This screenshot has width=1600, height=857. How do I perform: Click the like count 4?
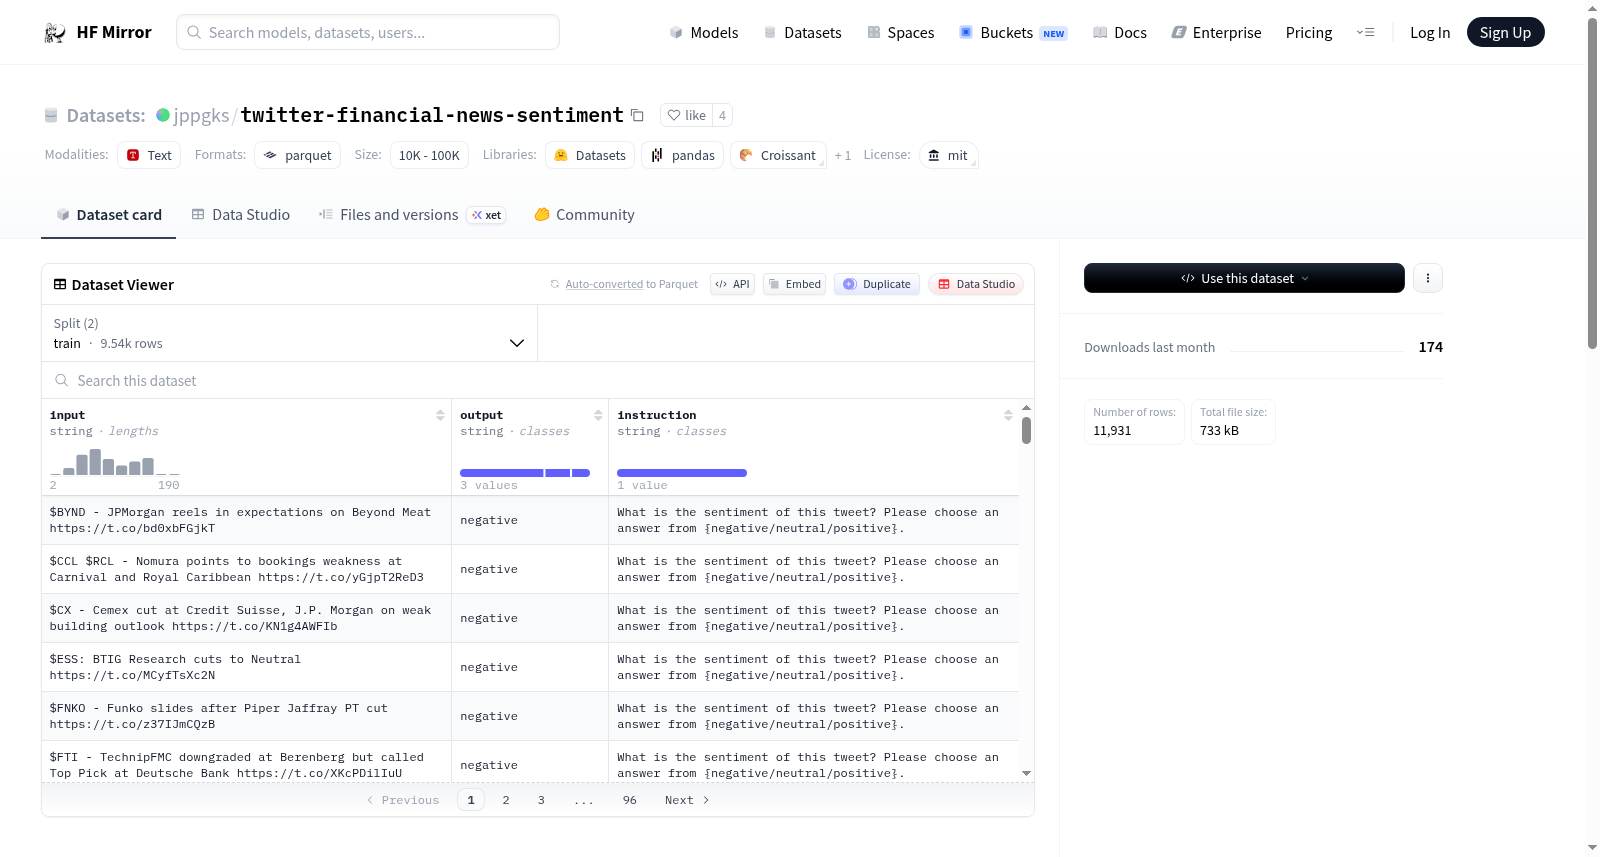click(x=722, y=115)
